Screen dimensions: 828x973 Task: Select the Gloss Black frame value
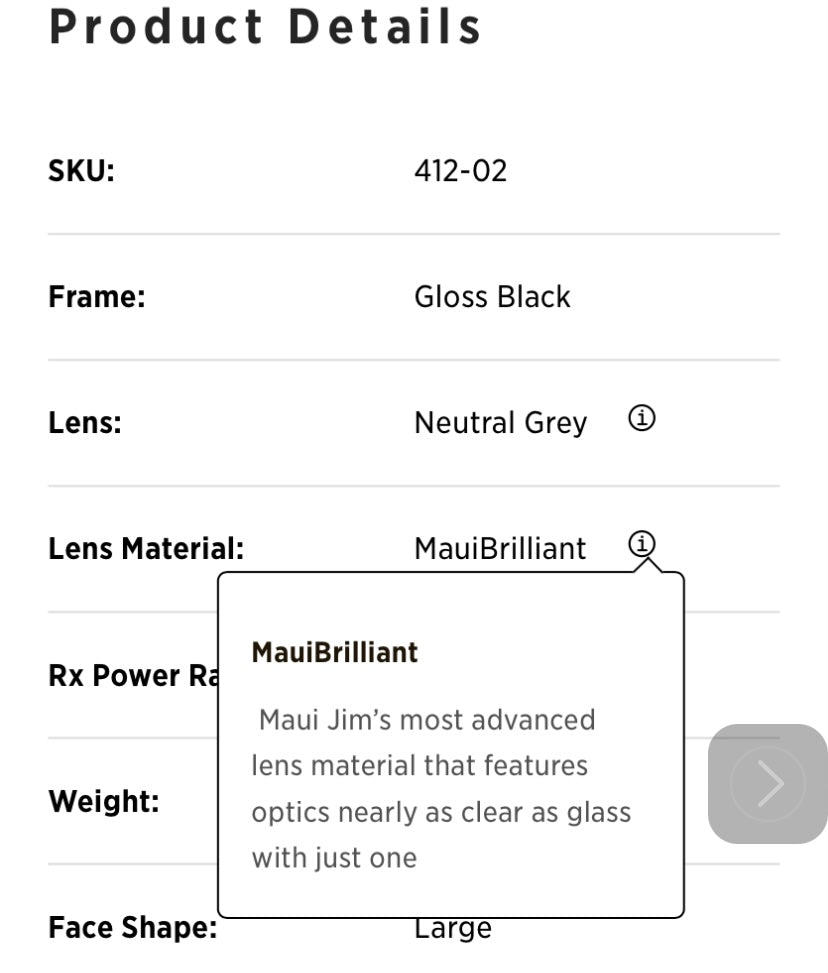(x=492, y=297)
